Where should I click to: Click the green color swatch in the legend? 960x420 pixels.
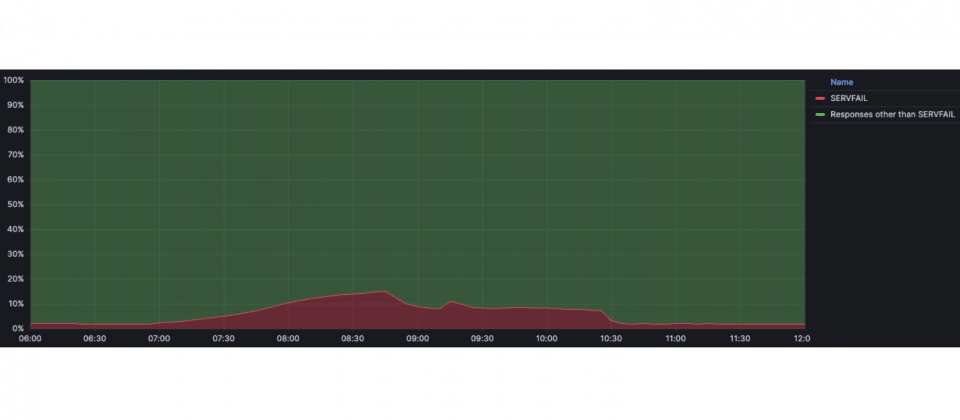click(x=820, y=114)
